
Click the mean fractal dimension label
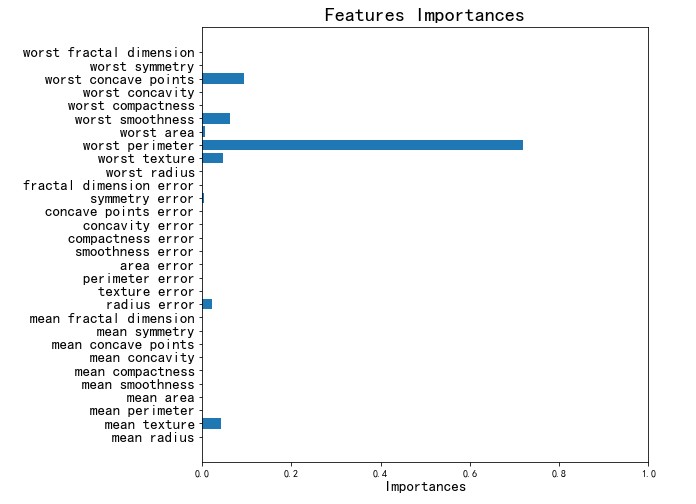[112, 318]
